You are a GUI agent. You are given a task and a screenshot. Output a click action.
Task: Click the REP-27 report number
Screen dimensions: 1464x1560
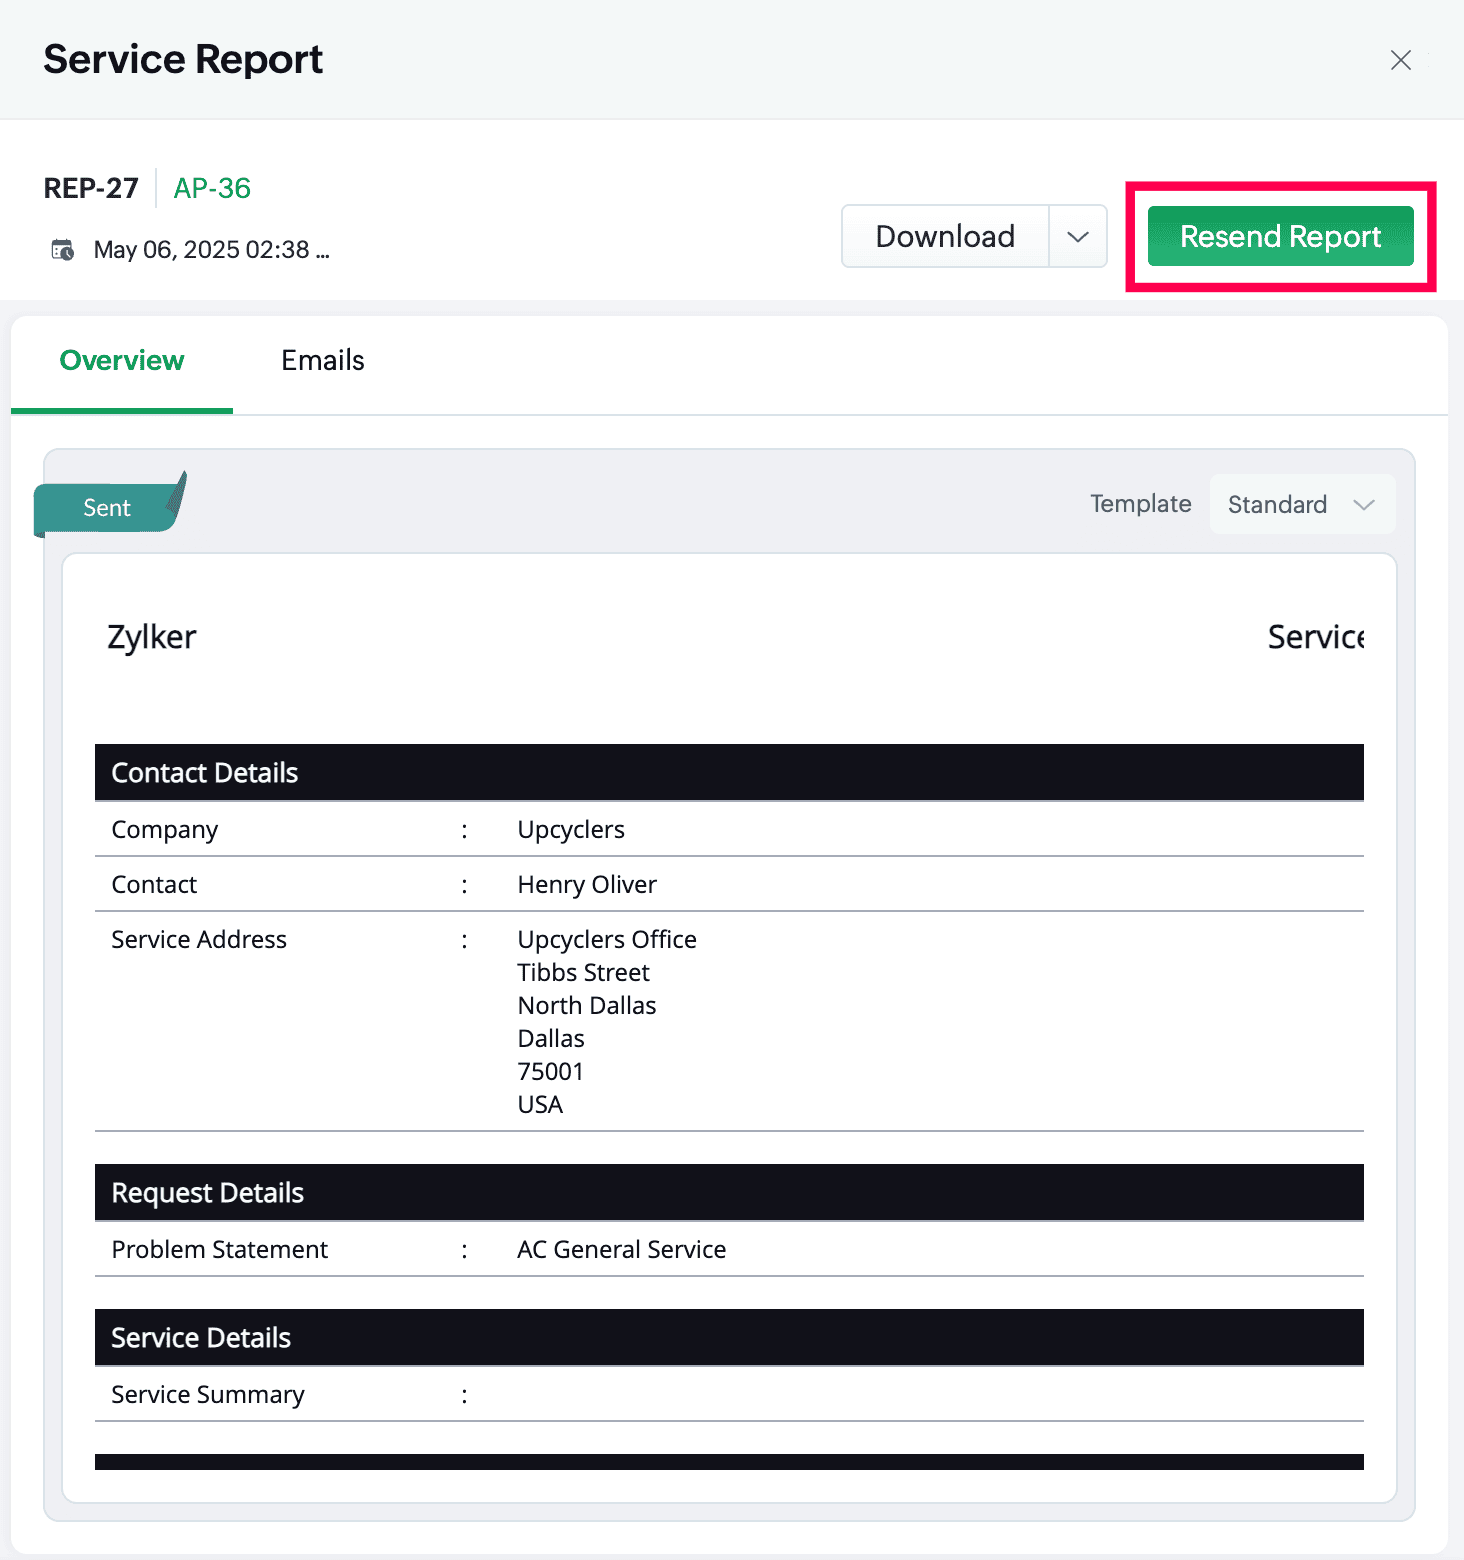(91, 188)
